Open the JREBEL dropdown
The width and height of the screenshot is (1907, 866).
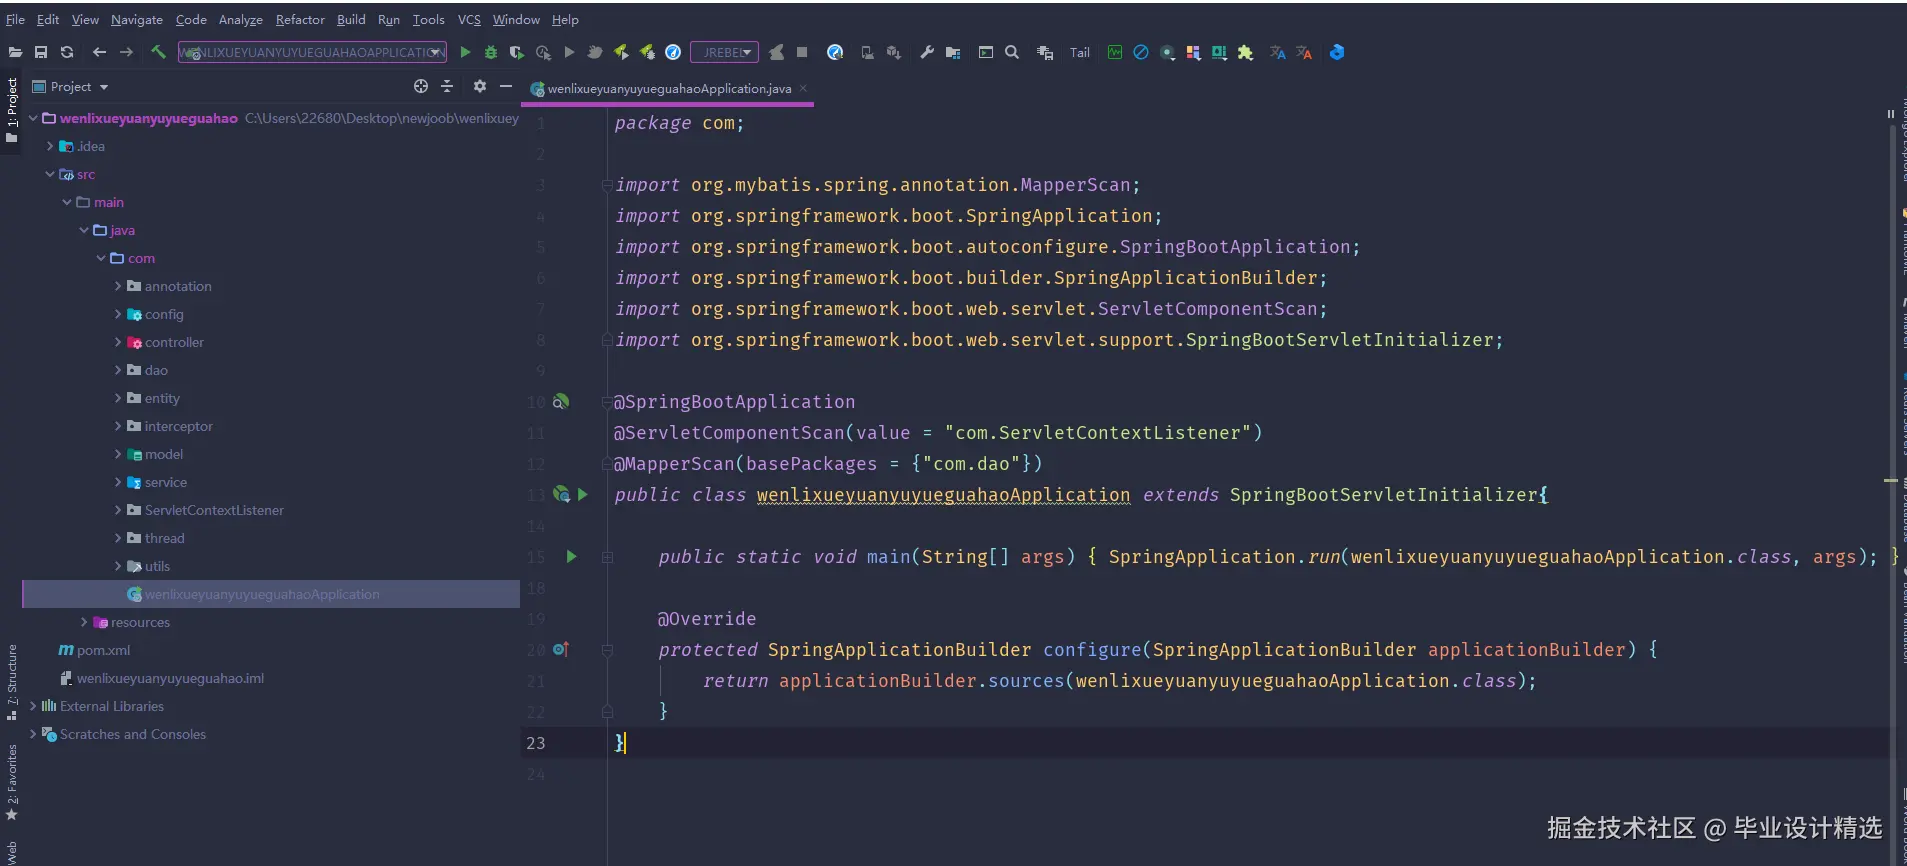click(725, 52)
